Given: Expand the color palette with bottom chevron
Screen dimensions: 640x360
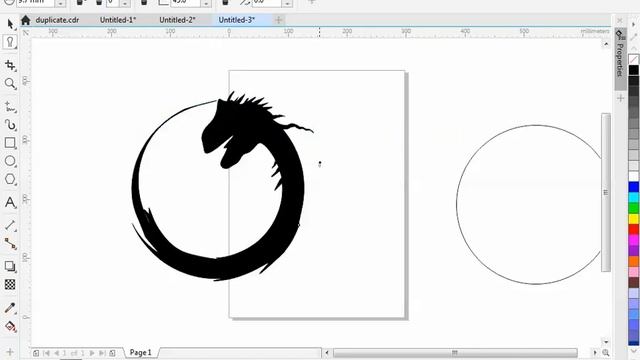Looking at the screenshot, I should click(634, 352).
